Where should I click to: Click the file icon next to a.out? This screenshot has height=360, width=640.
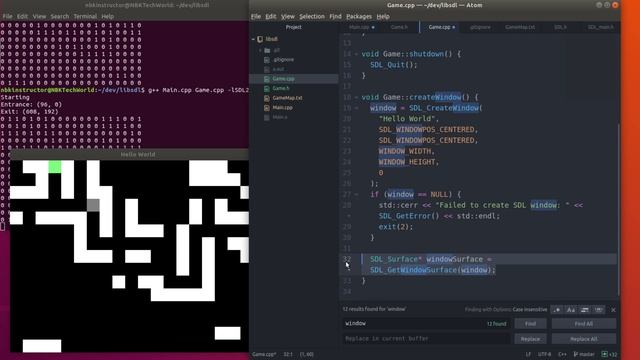pyautogui.click(x=267, y=69)
